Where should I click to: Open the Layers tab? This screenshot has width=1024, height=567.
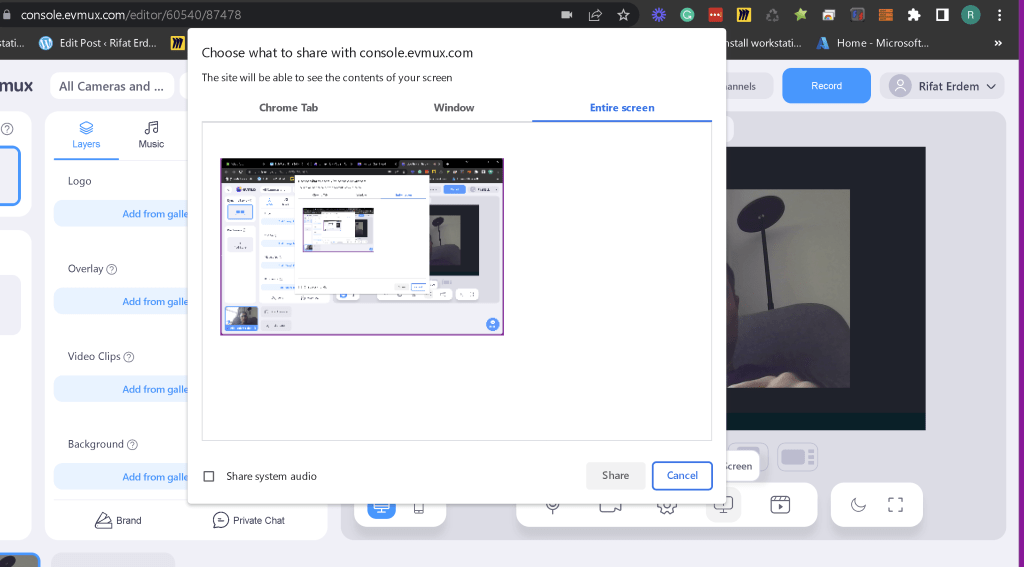click(x=86, y=135)
